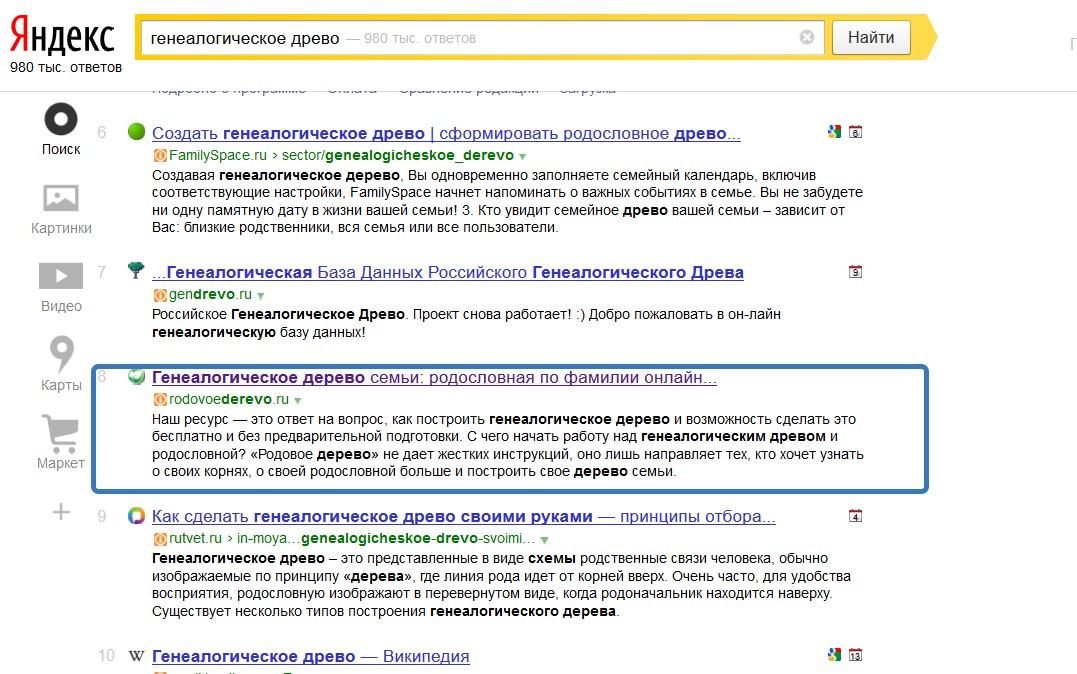Click the Найти search button

(x=871, y=38)
